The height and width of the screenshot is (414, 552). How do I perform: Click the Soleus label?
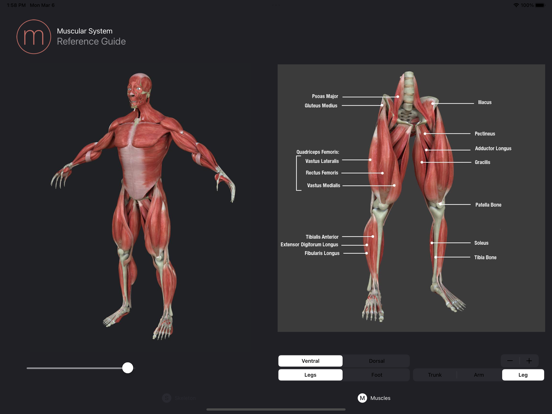pos(481,243)
